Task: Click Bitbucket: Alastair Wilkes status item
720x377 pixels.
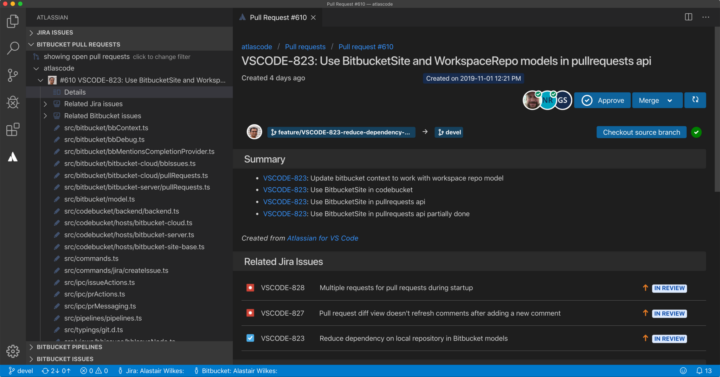Action: click(x=236, y=371)
